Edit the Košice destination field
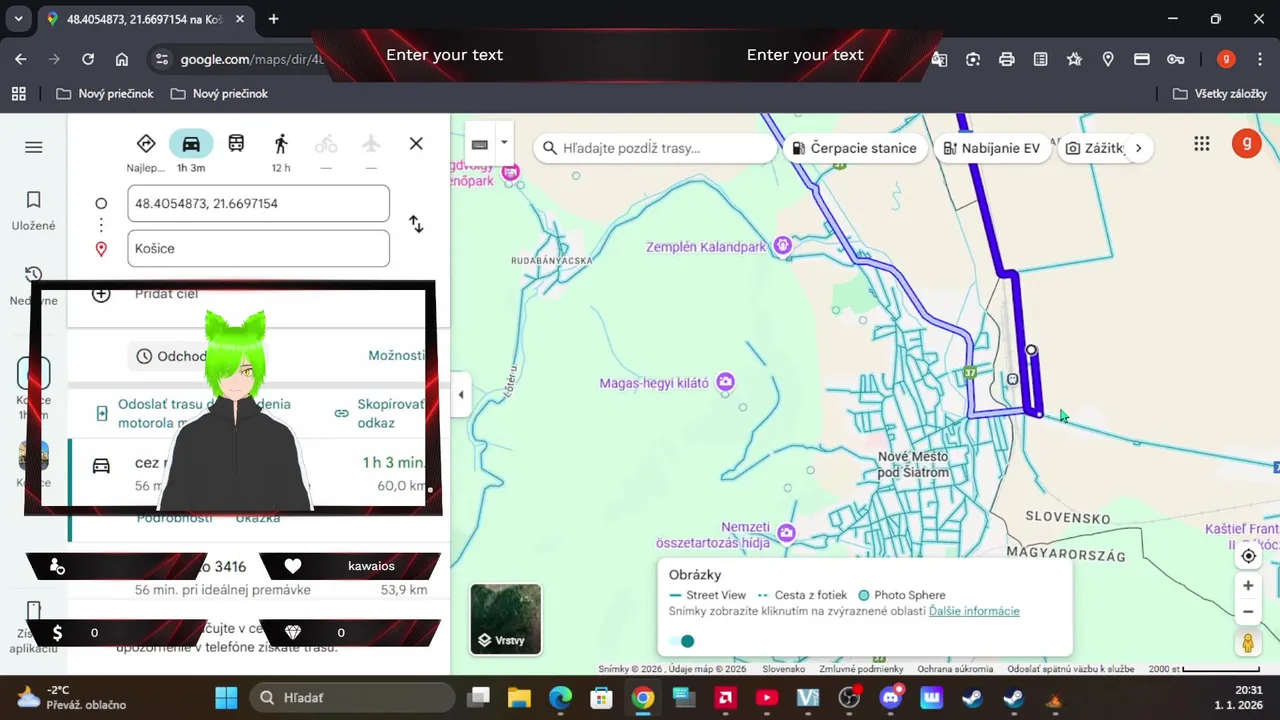The image size is (1280, 720). [x=258, y=248]
